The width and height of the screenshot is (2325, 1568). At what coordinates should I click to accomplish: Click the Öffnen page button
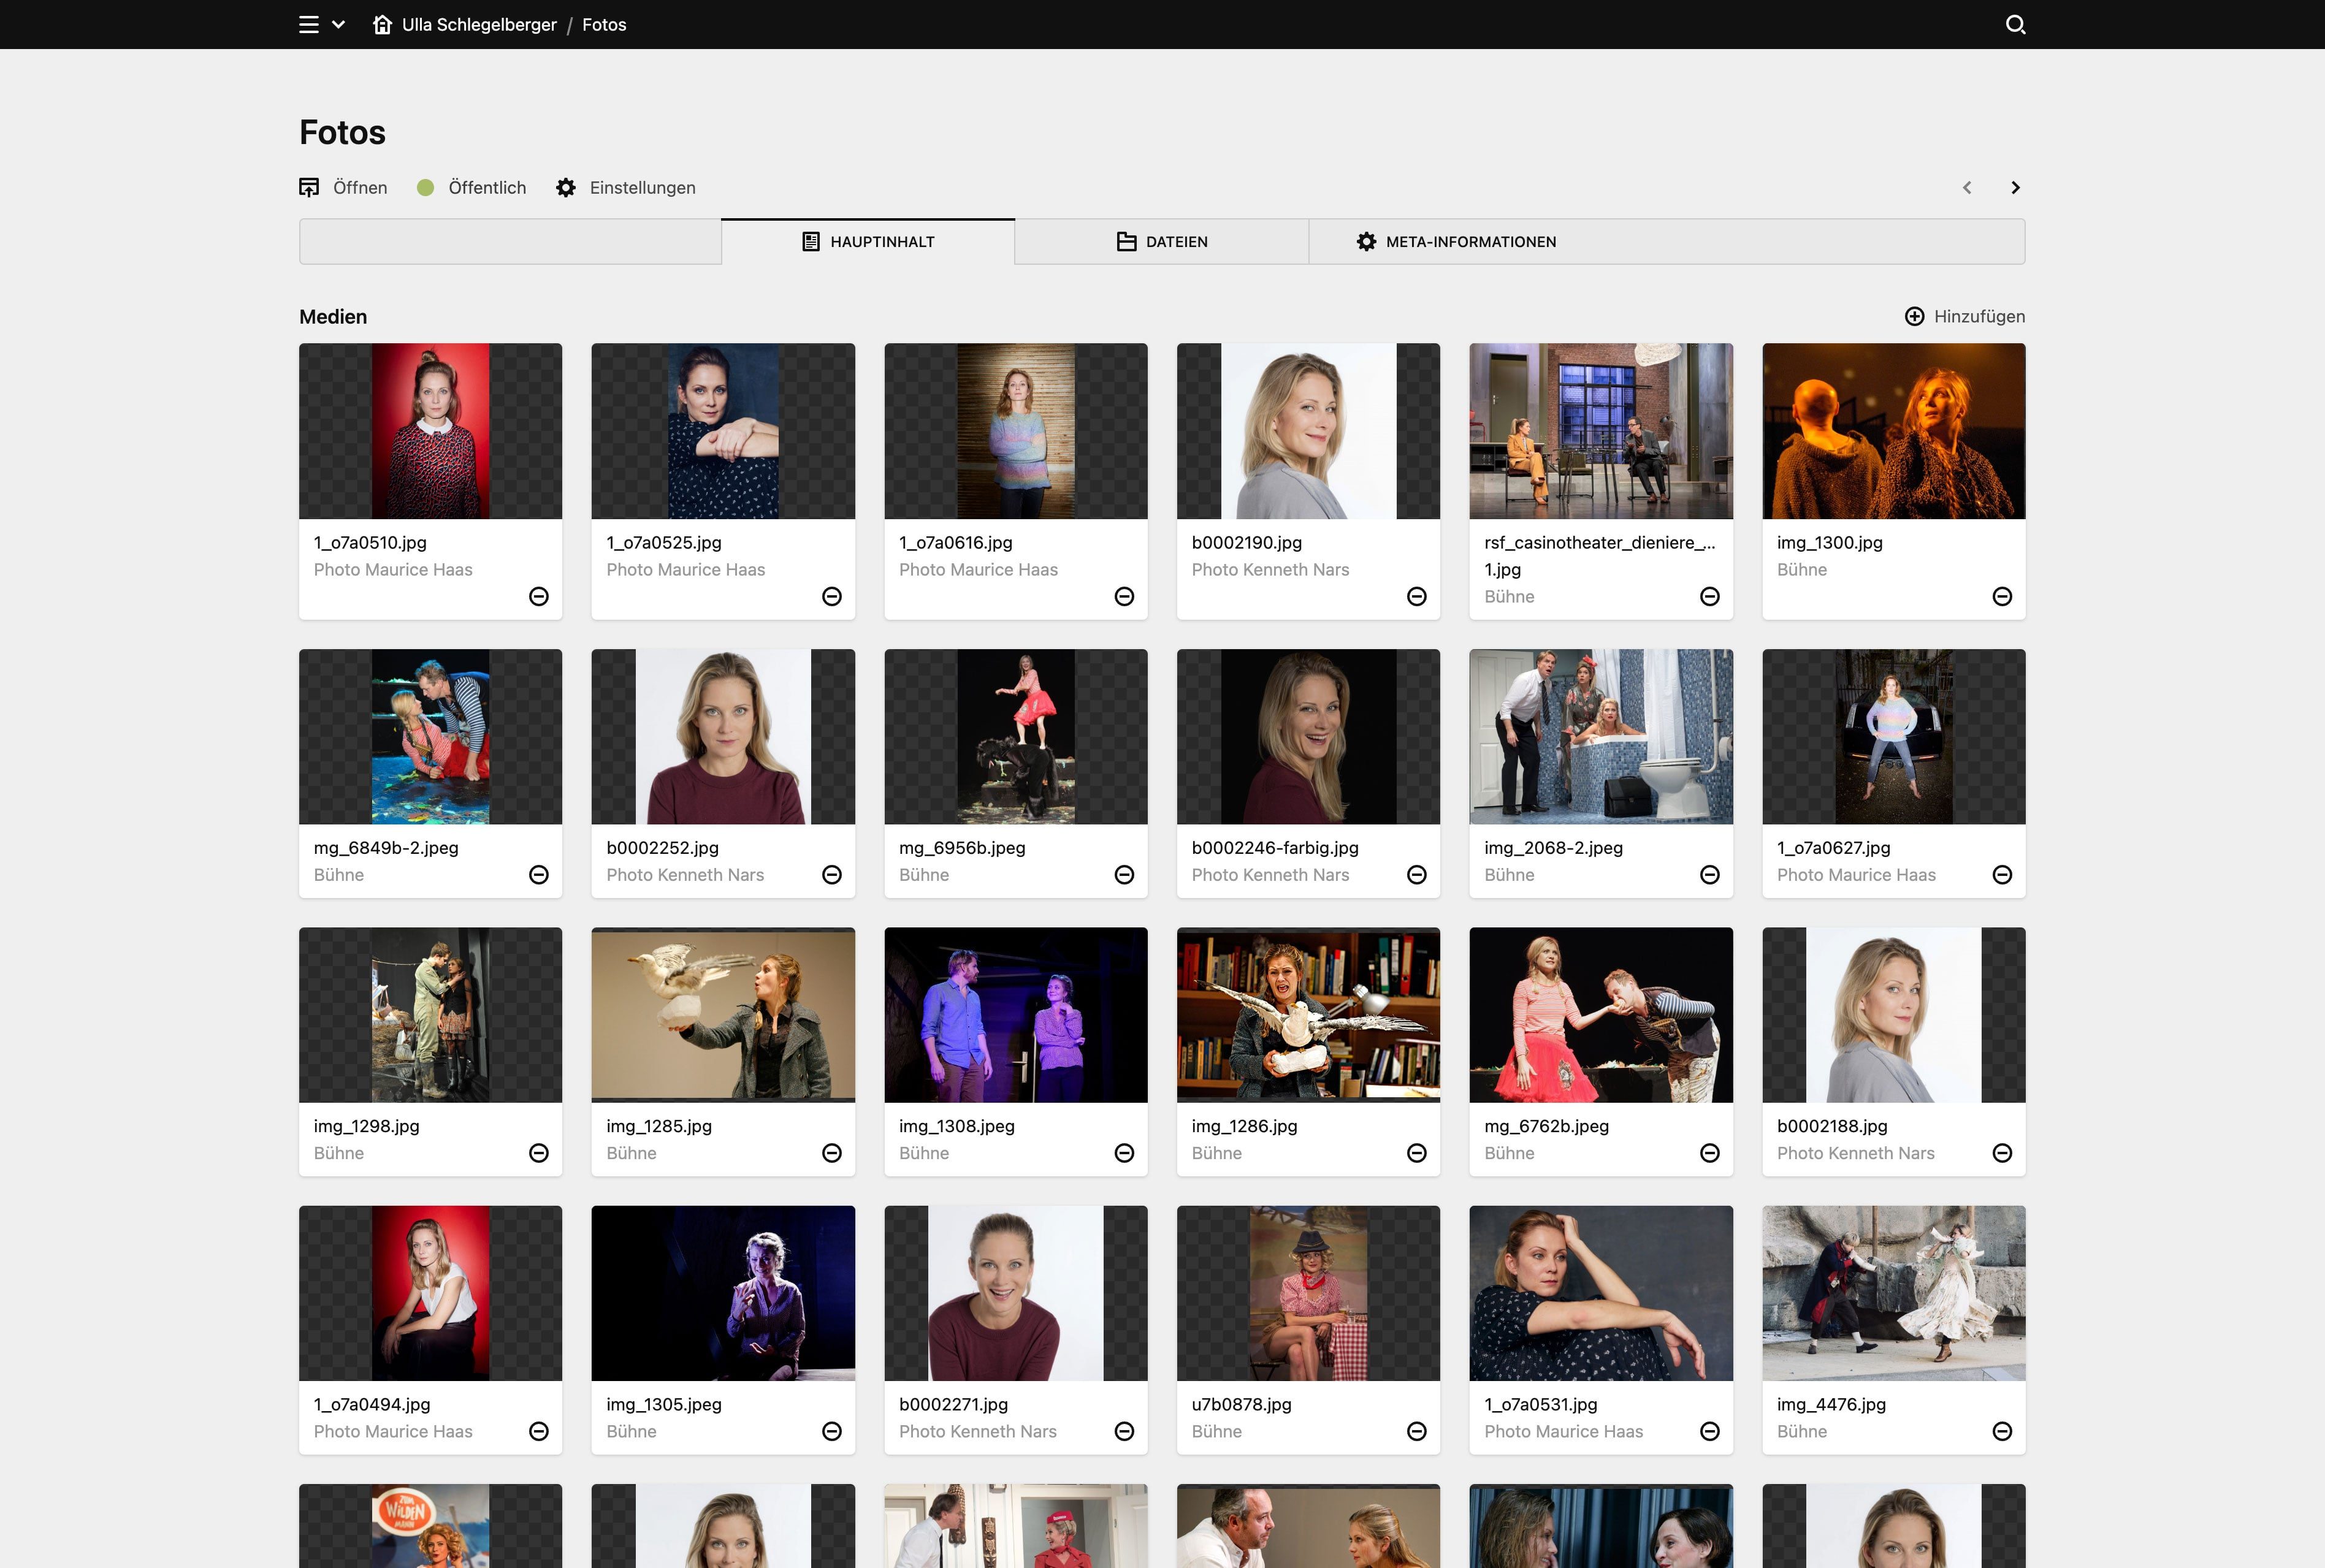click(x=343, y=188)
